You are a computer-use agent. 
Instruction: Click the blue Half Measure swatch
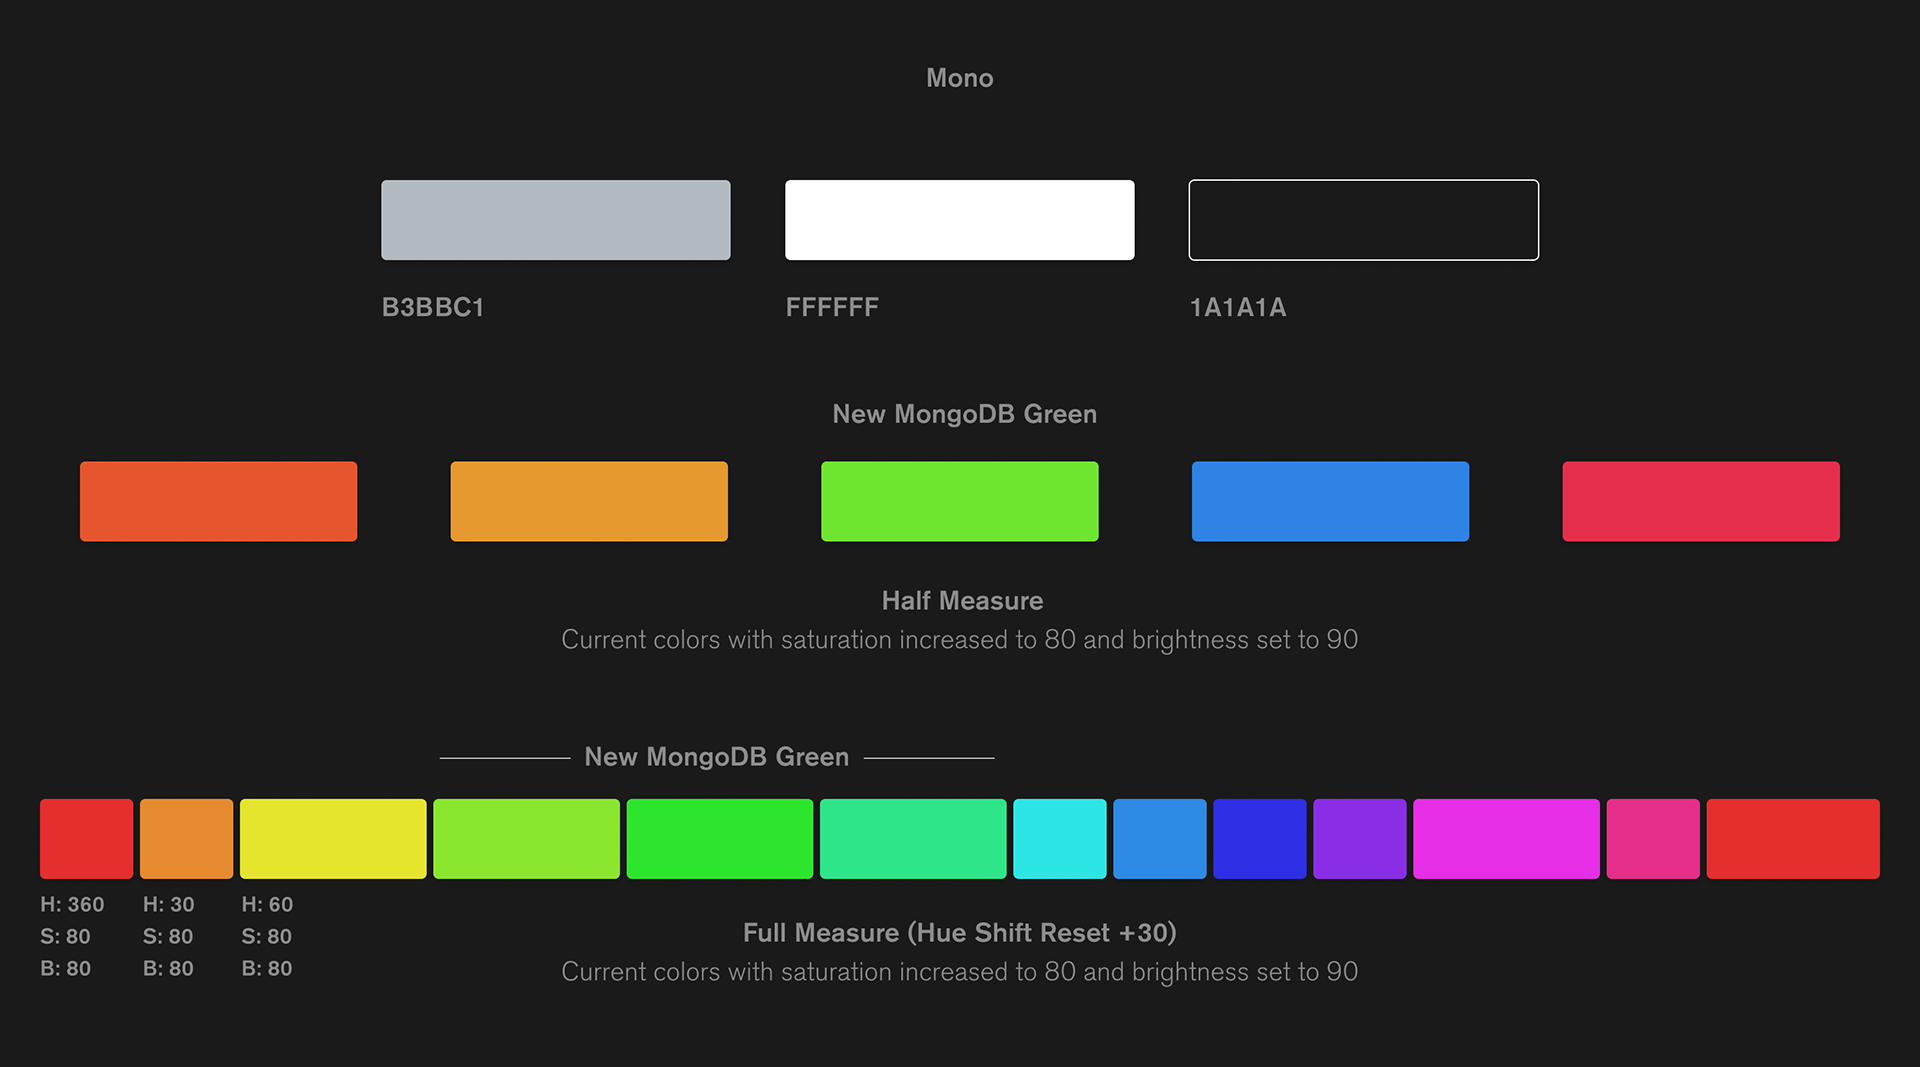click(1330, 501)
